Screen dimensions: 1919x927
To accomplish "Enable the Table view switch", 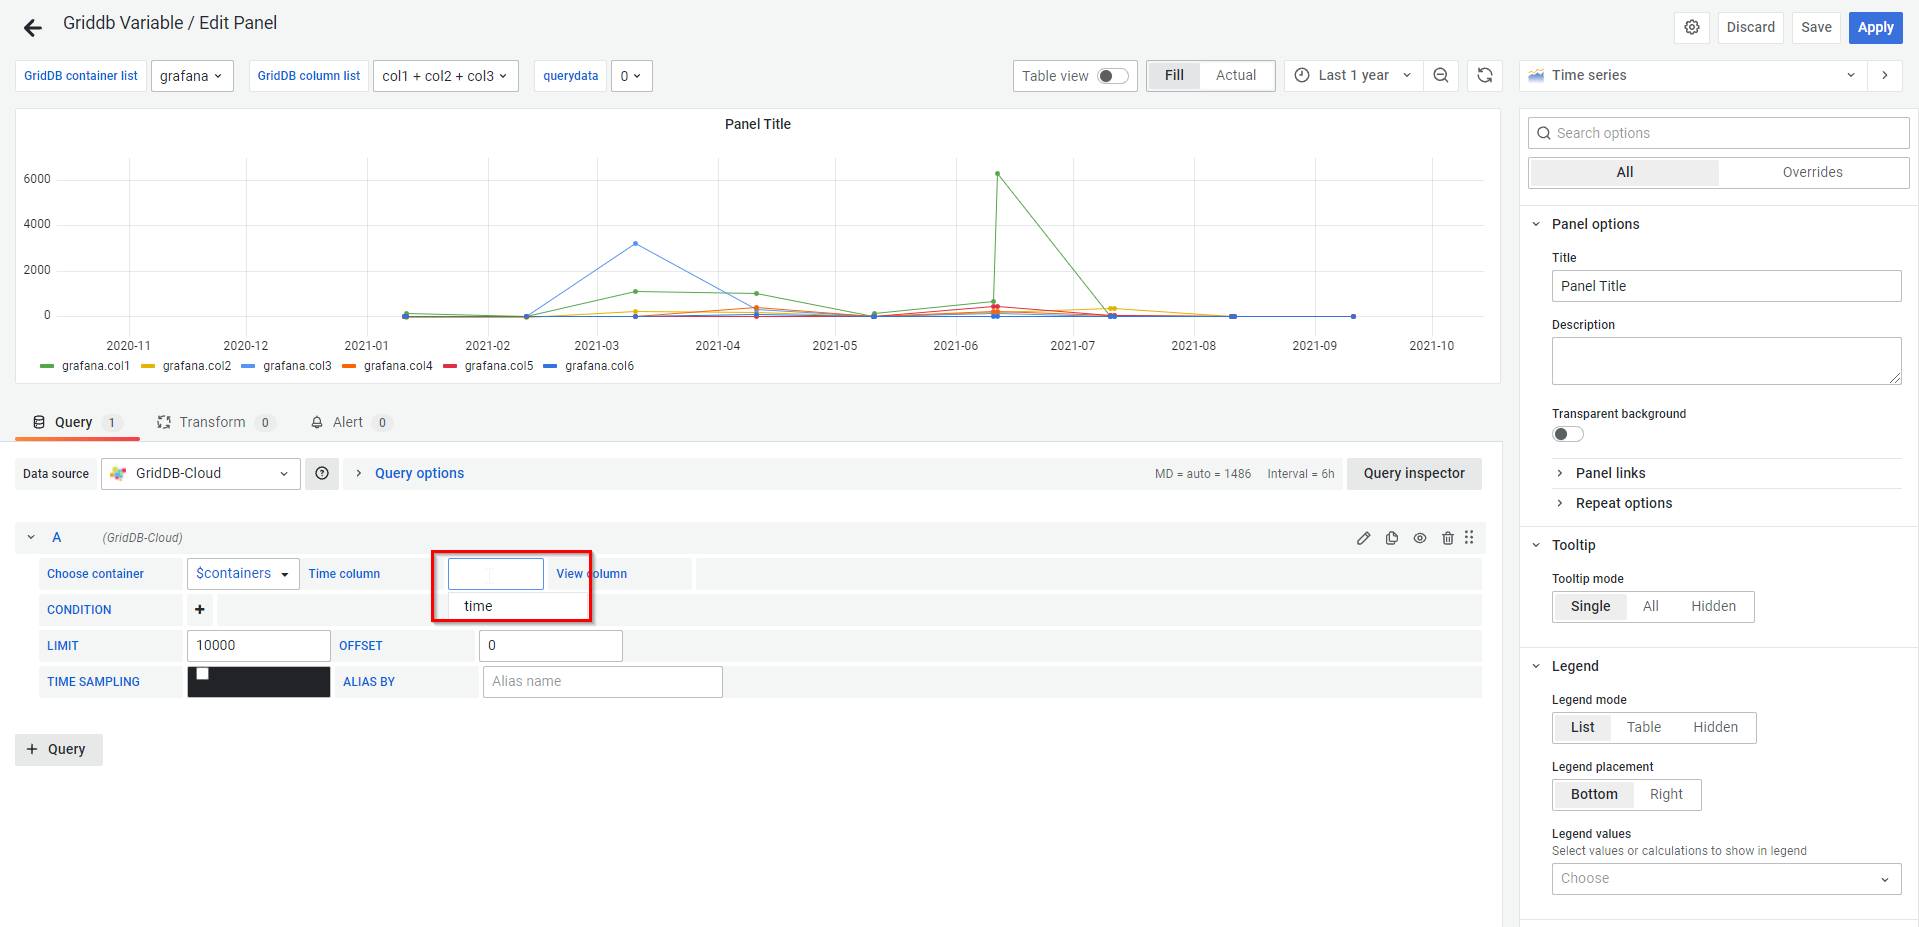I will [1112, 76].
